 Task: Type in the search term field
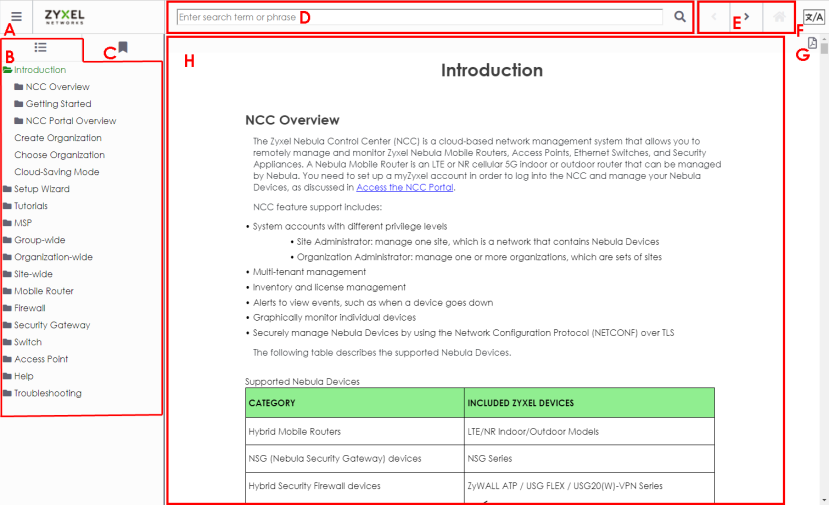(418, 17)
